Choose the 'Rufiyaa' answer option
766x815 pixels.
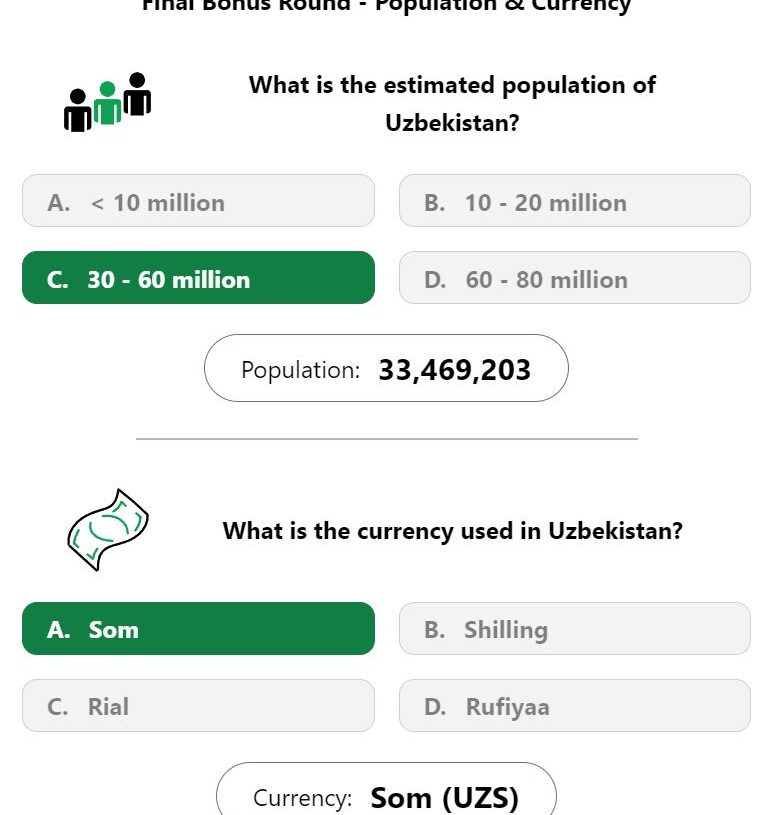coord(574,706)
